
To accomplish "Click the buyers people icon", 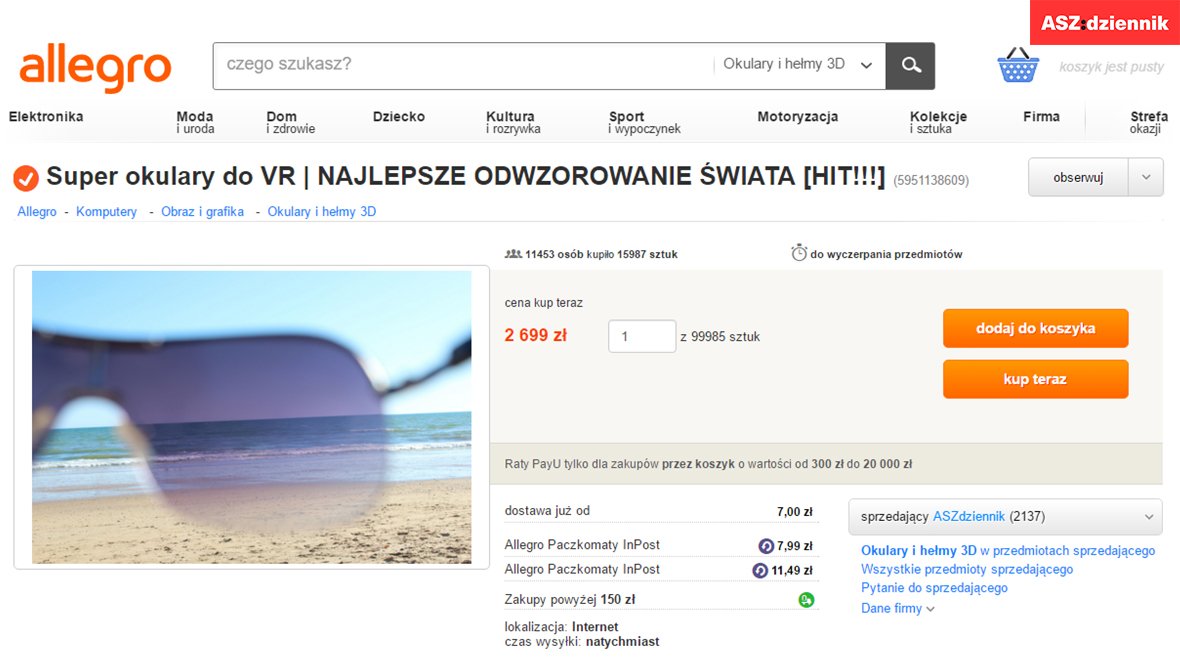I will click(513, 254).
